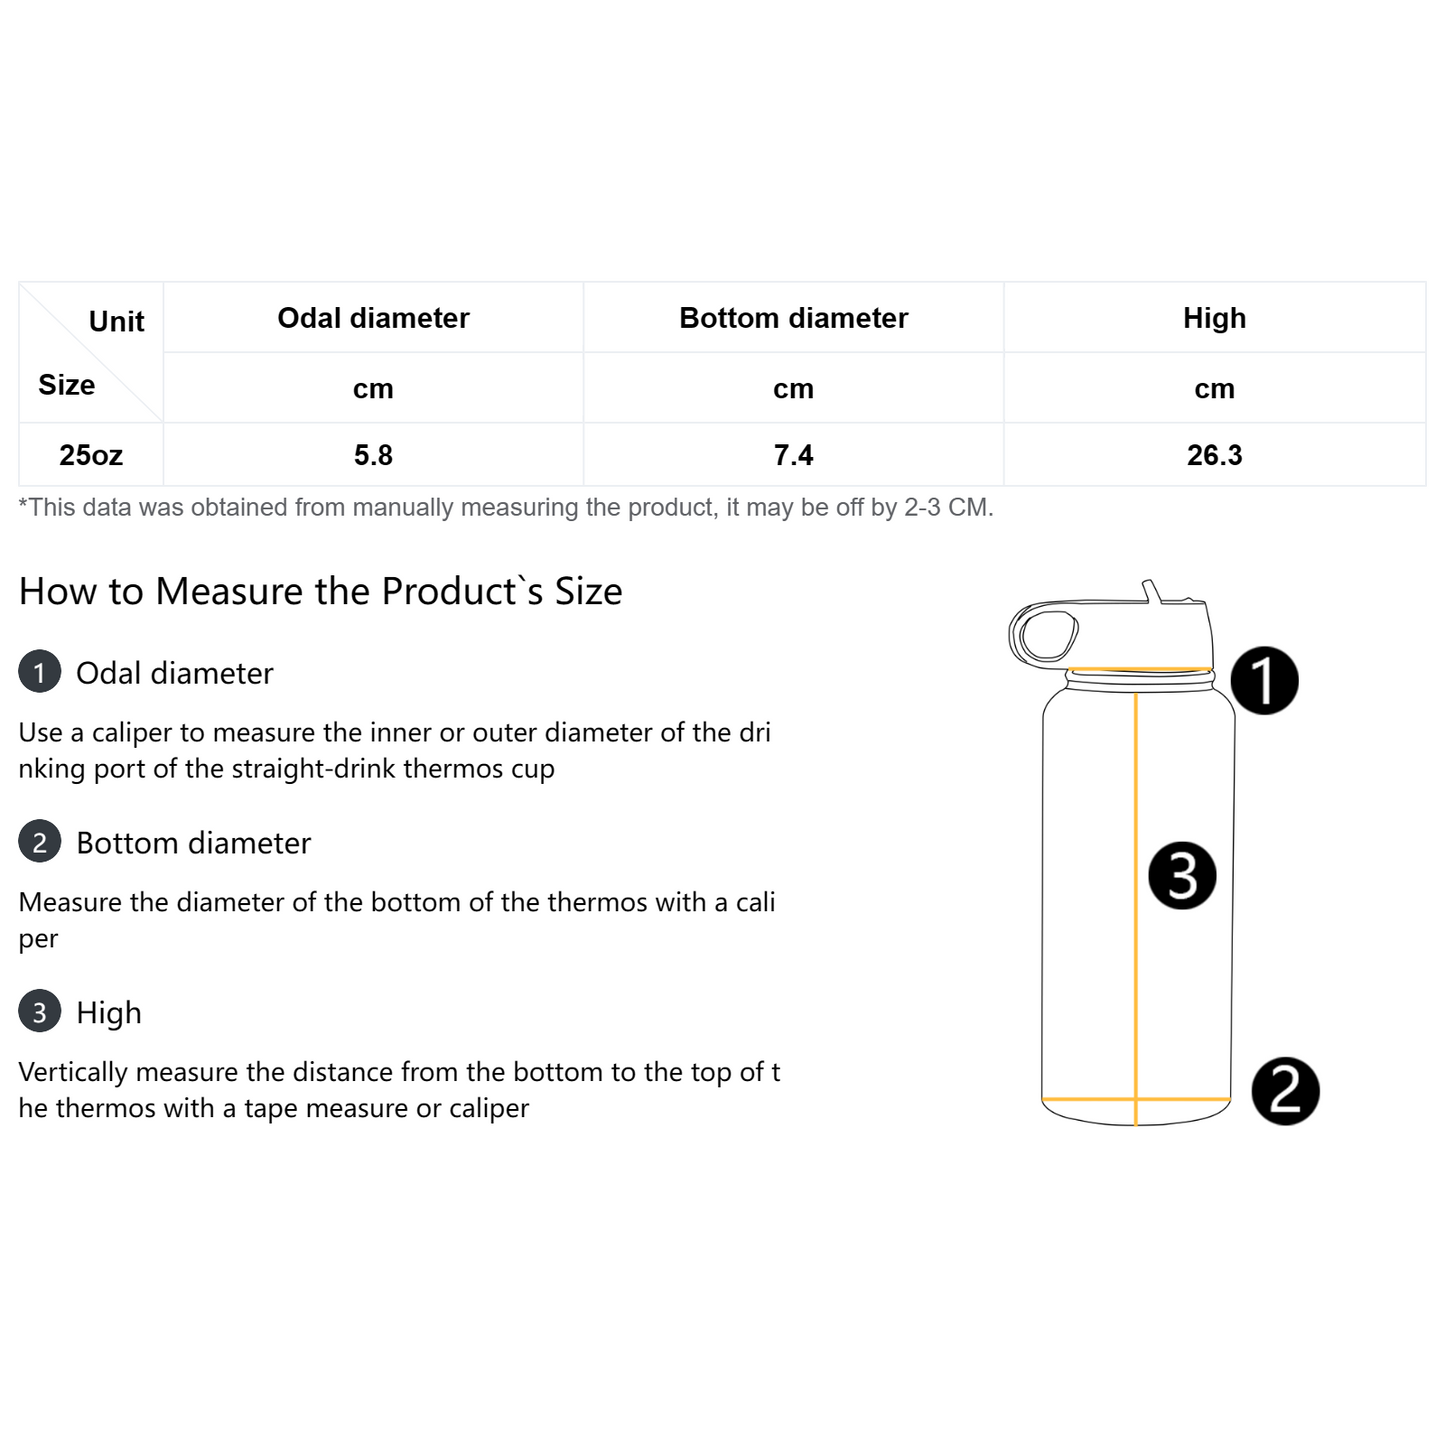The image size is (1445, 1445).
Task: Select the black 2 marker near the bottle base
Action: click(1285, 1091)
